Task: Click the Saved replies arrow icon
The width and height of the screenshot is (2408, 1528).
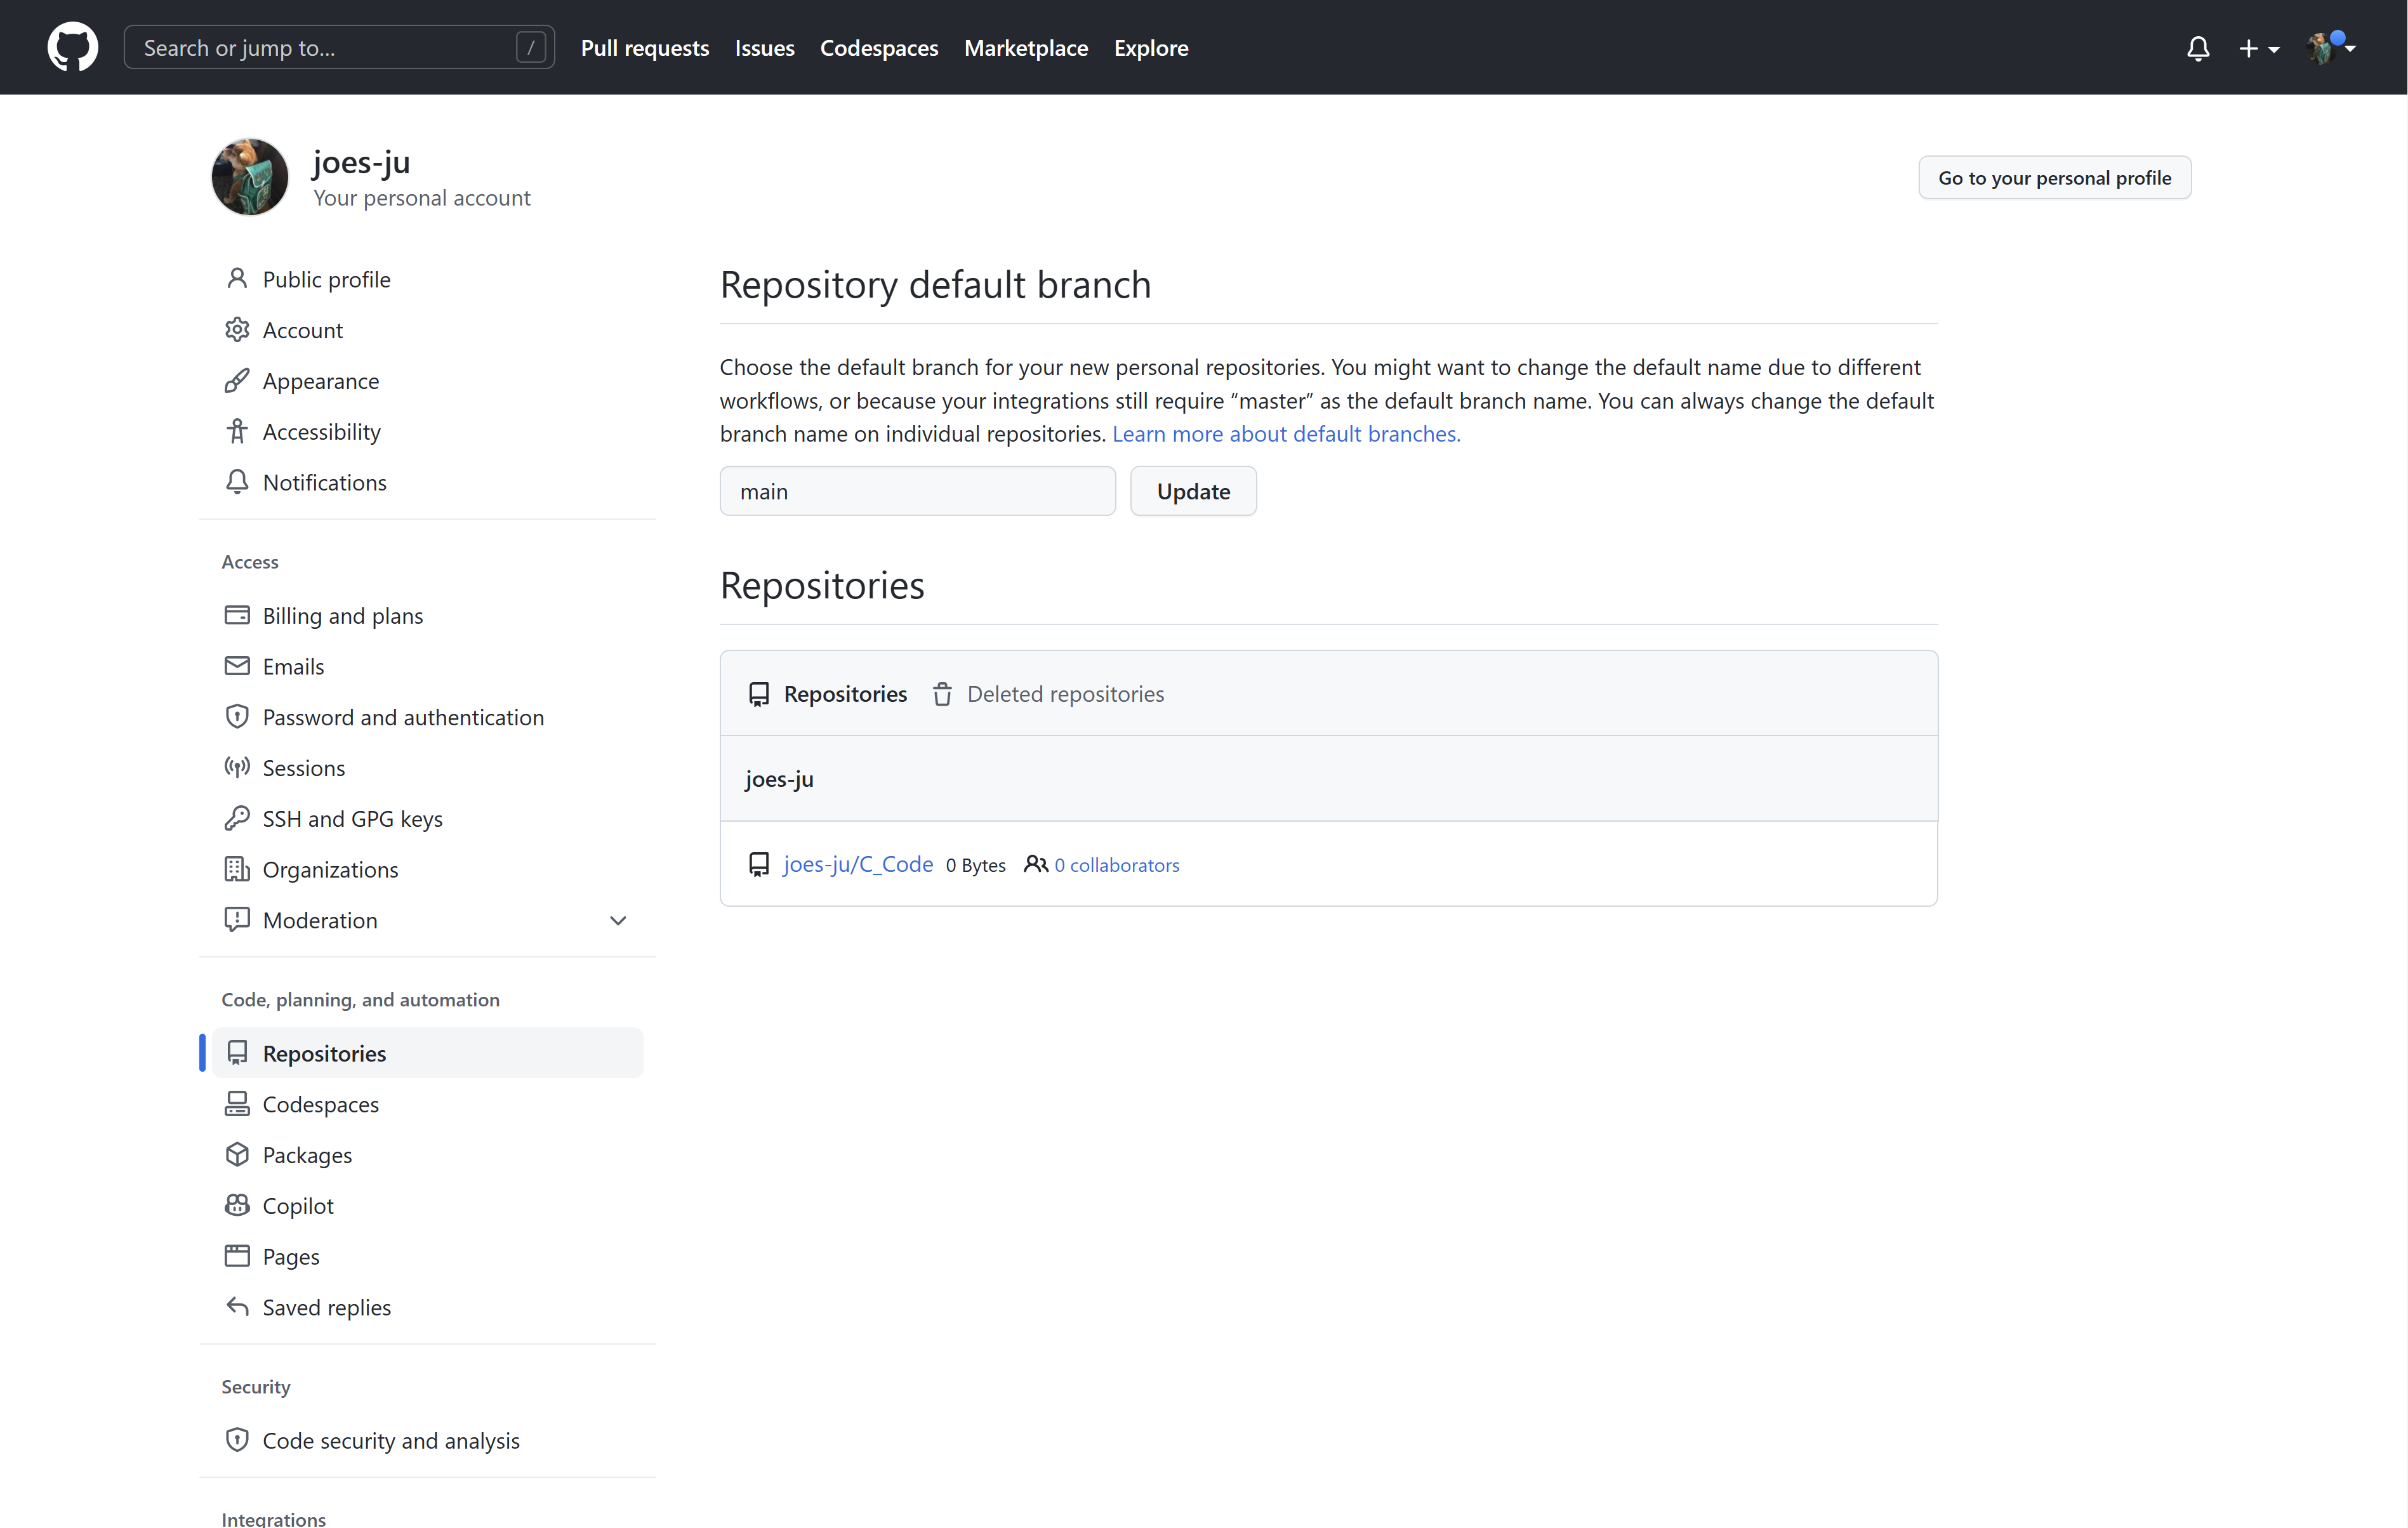Action: 237,1307
